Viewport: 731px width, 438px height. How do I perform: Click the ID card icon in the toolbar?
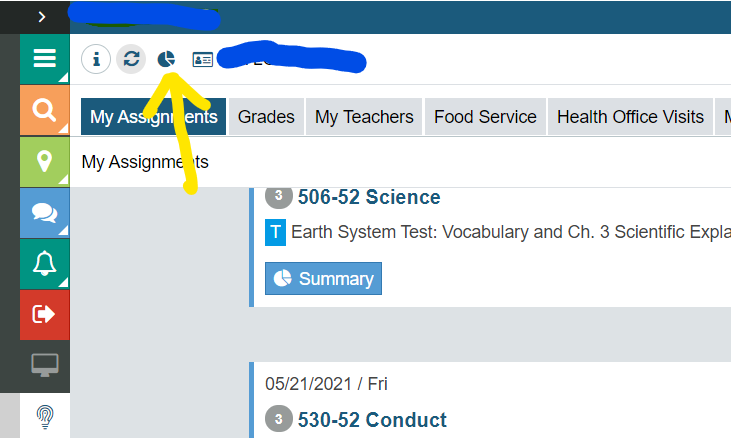pos(203,60)
